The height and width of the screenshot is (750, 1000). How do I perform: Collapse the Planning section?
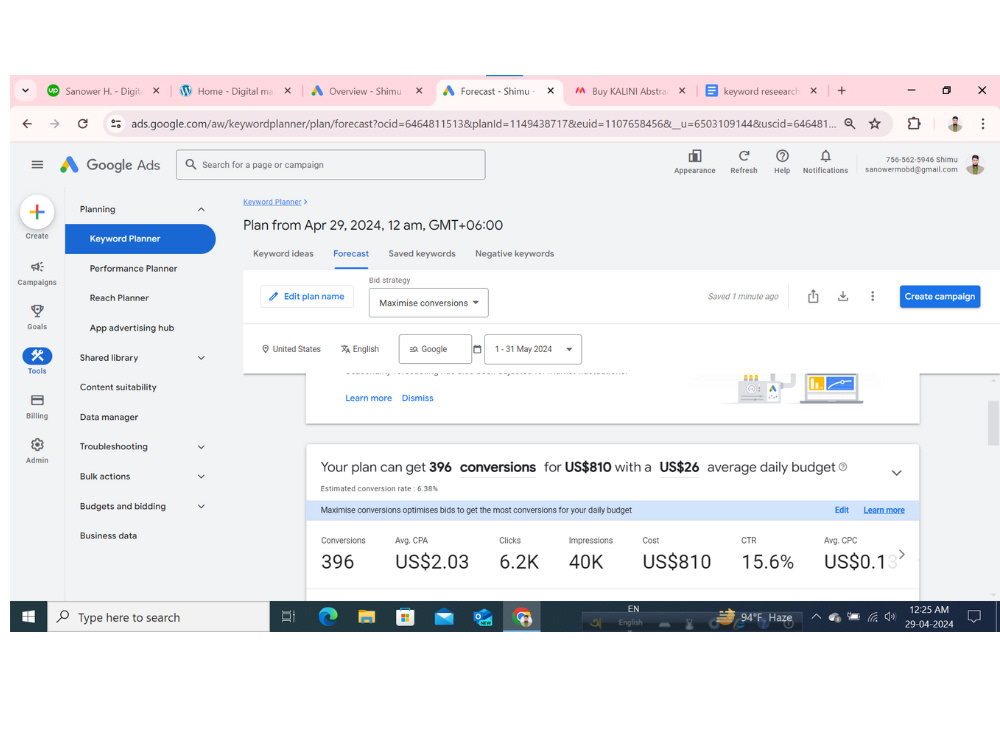[201, 209]
